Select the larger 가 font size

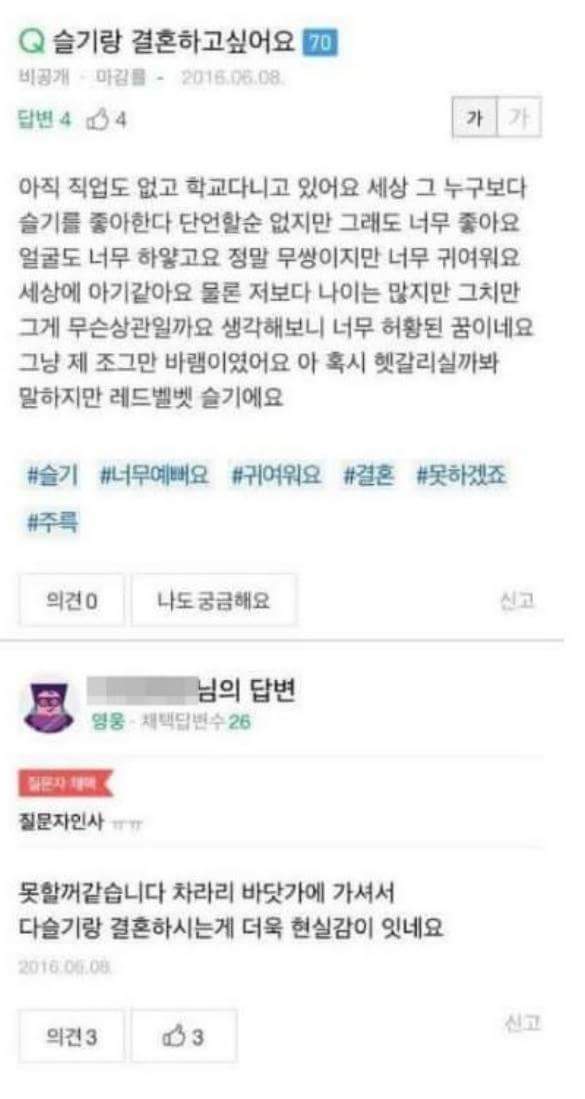[518, 118]
